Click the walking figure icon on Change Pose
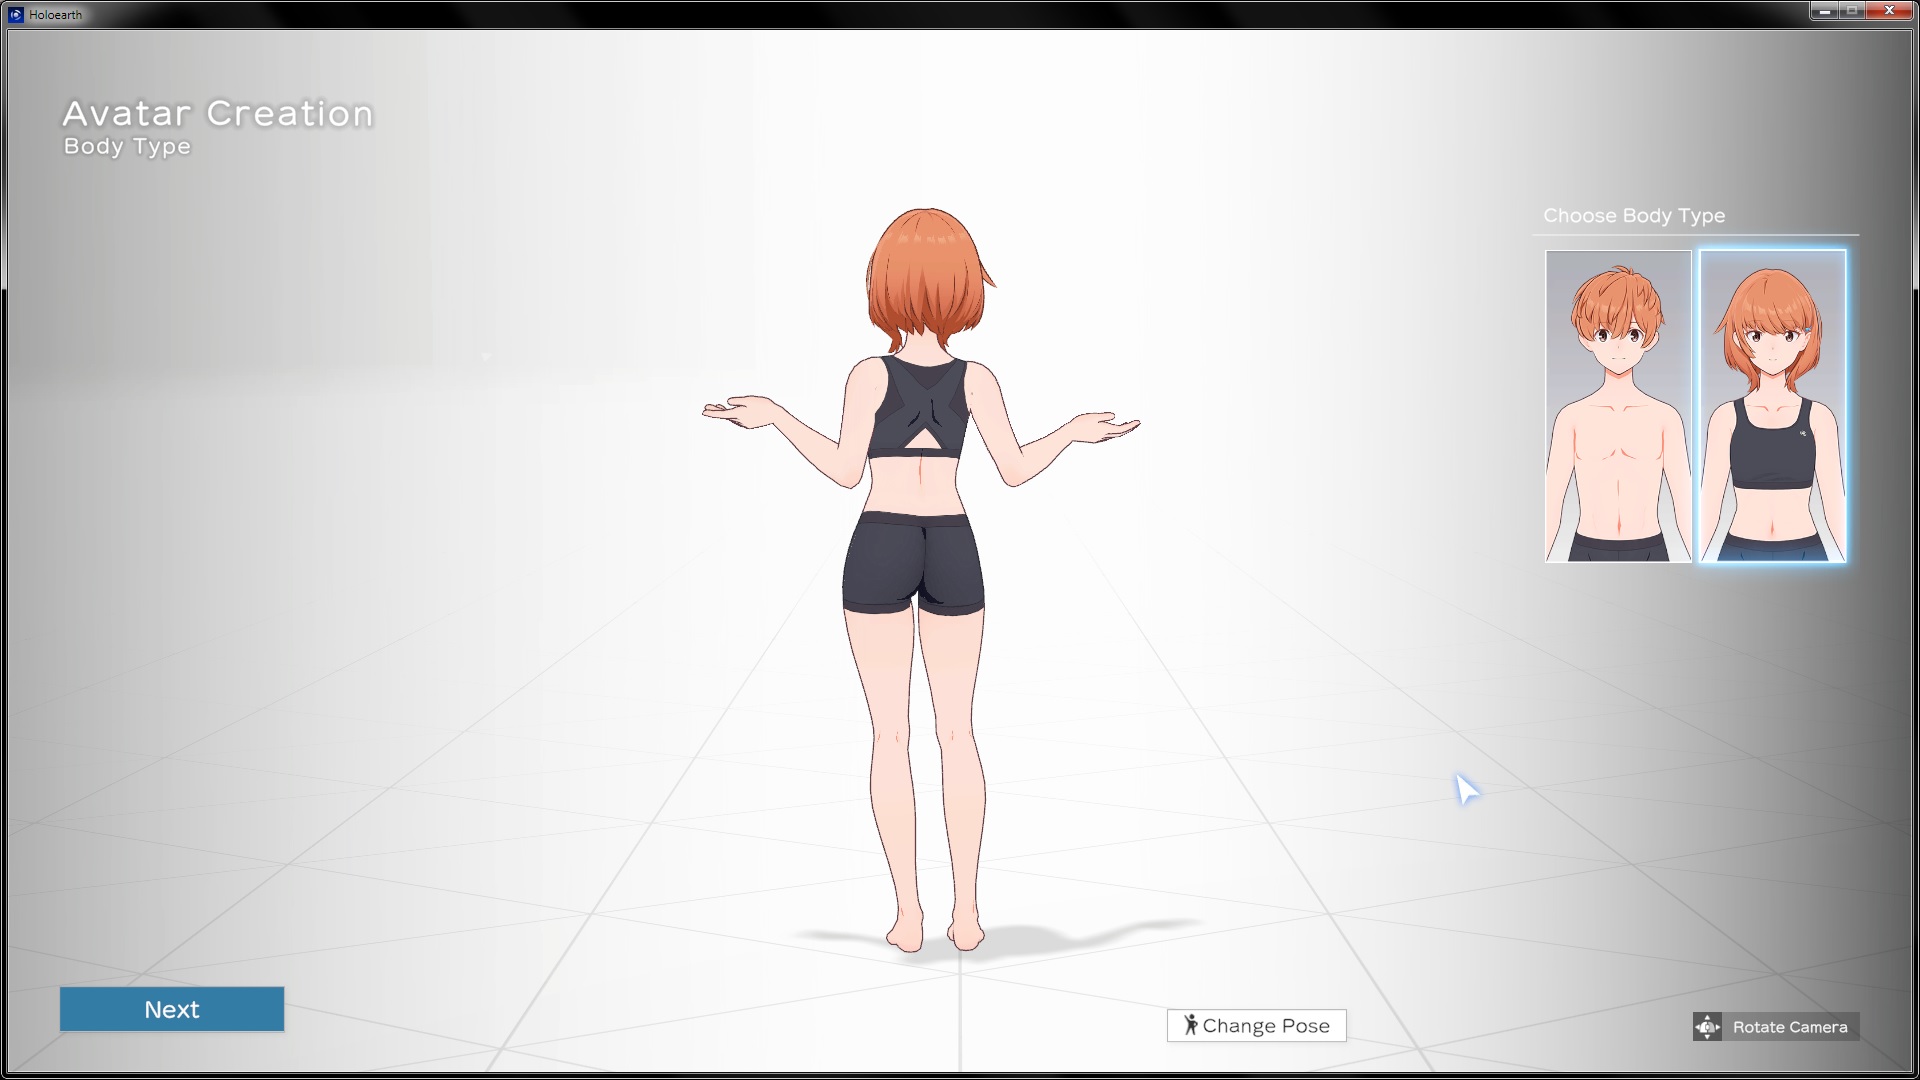 click(1190, 1025)
